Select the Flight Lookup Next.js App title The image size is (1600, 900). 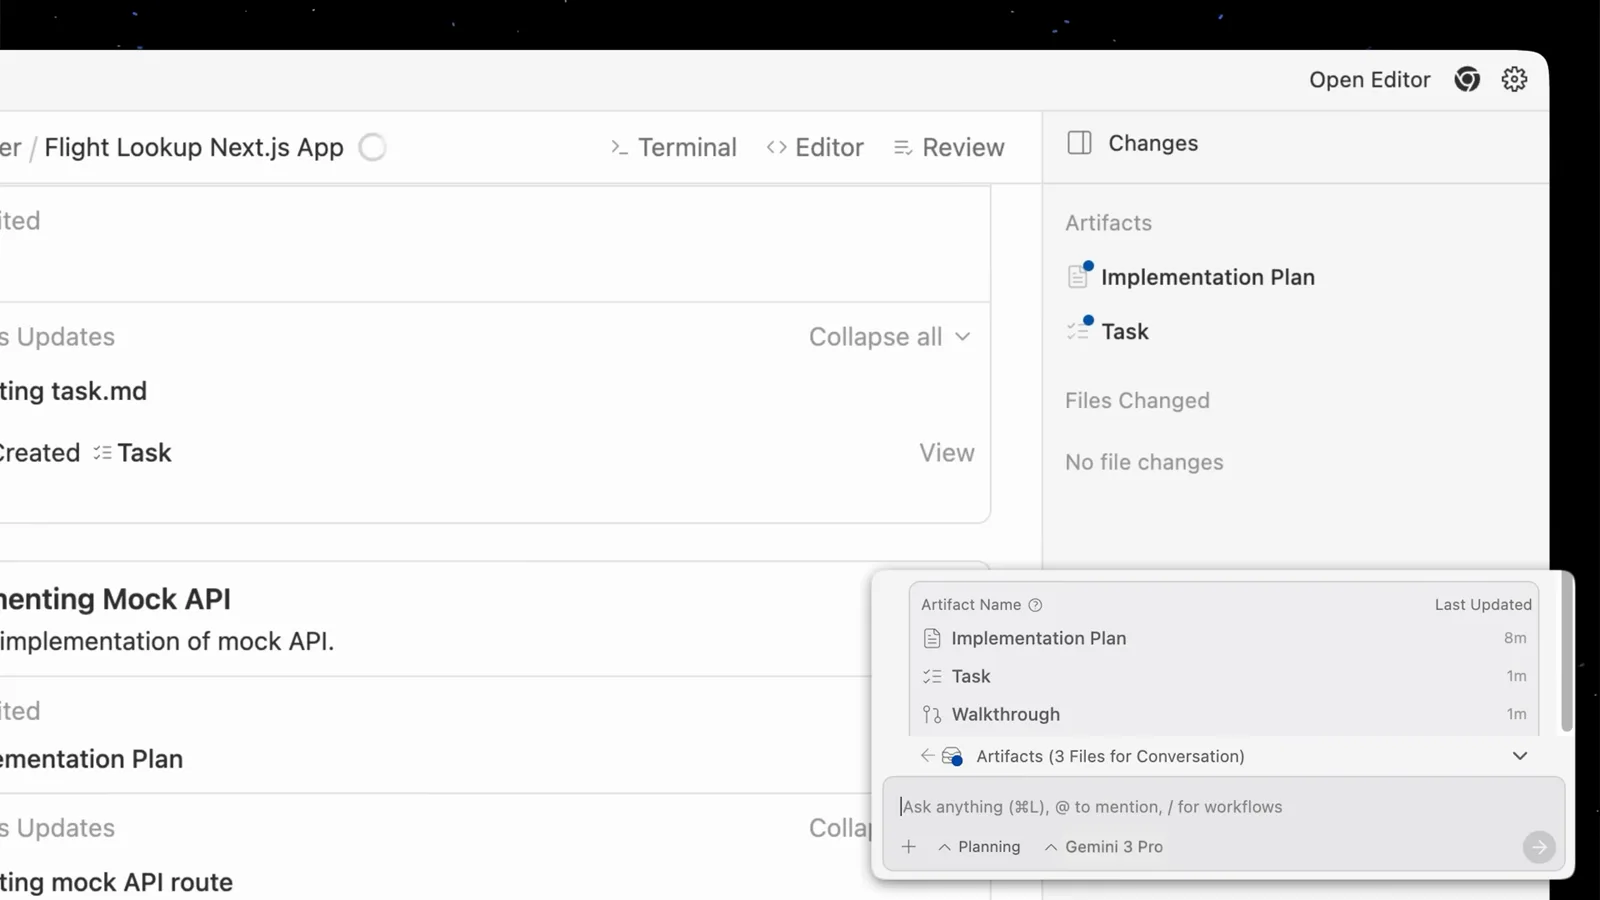click(194, 147)
